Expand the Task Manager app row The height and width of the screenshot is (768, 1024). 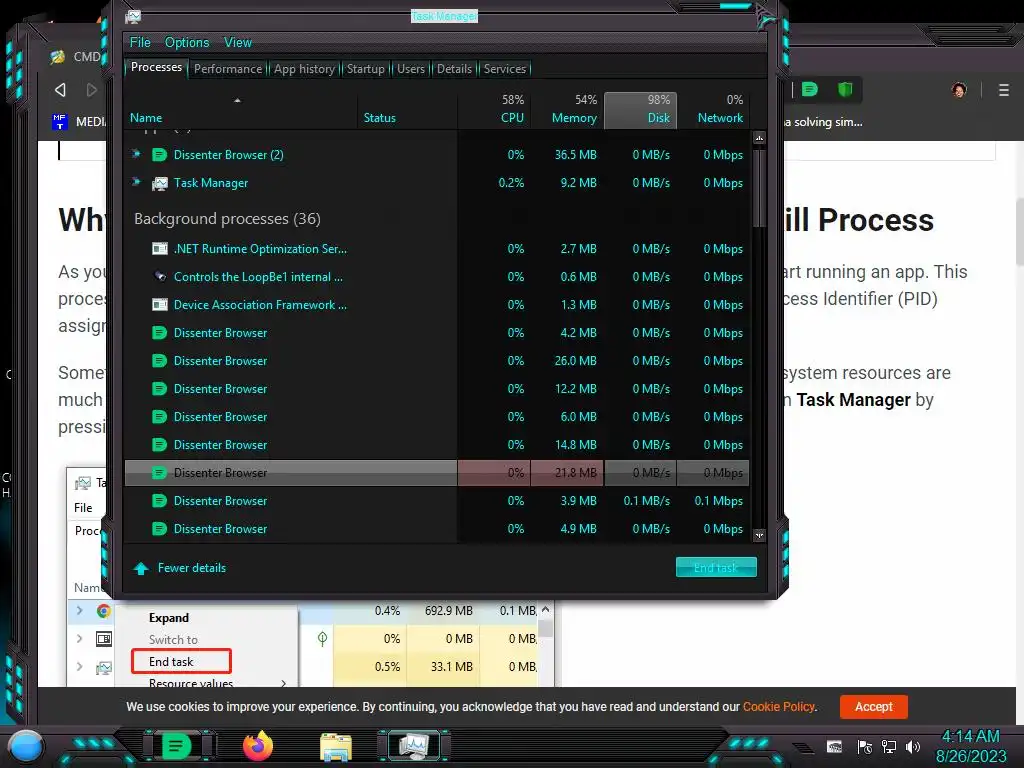(136, 182)
